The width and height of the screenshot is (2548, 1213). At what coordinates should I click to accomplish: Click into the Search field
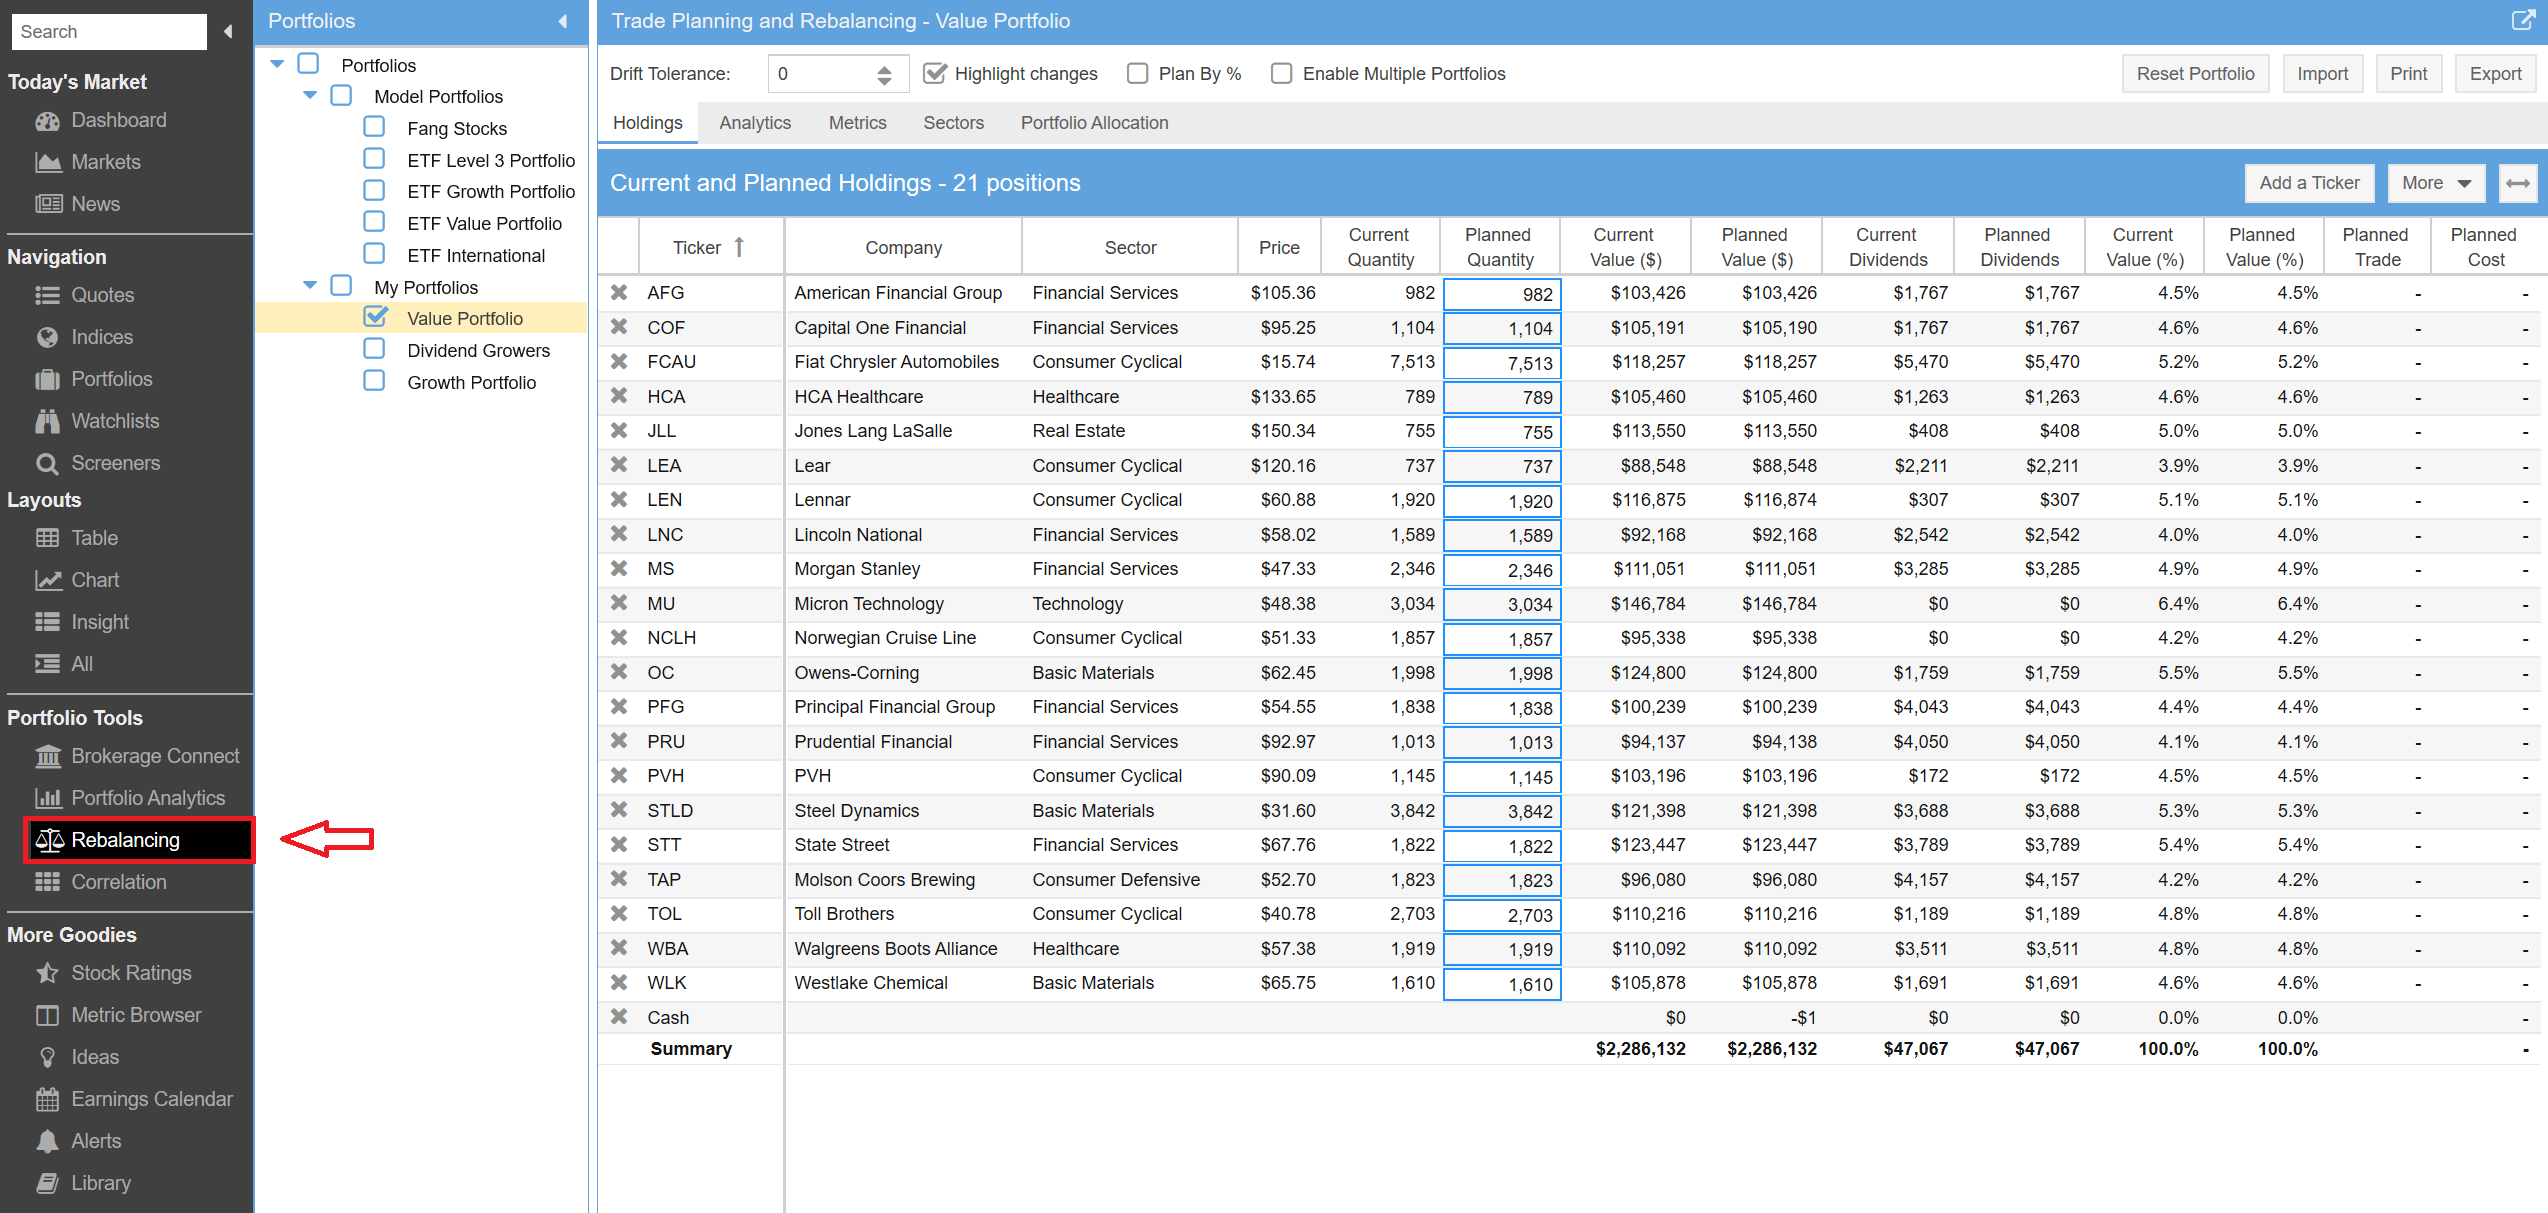[109, 31]
